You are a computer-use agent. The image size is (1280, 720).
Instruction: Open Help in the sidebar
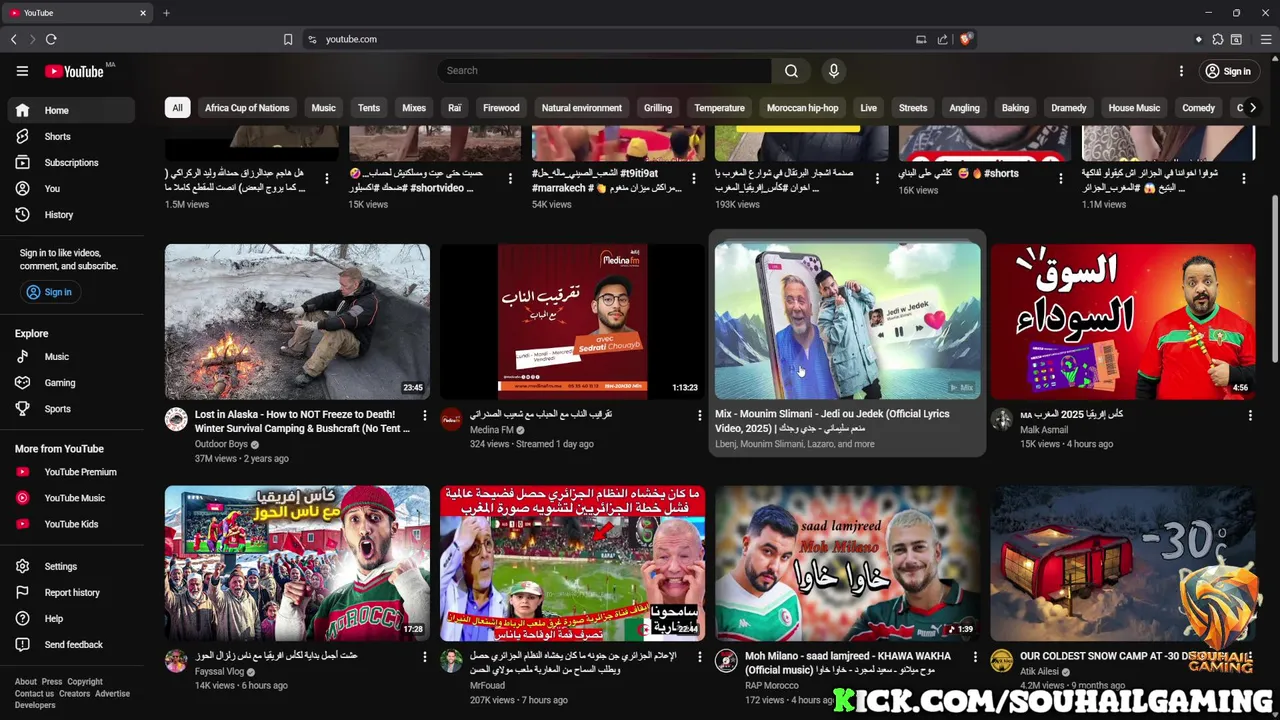(x=70, y=618)
